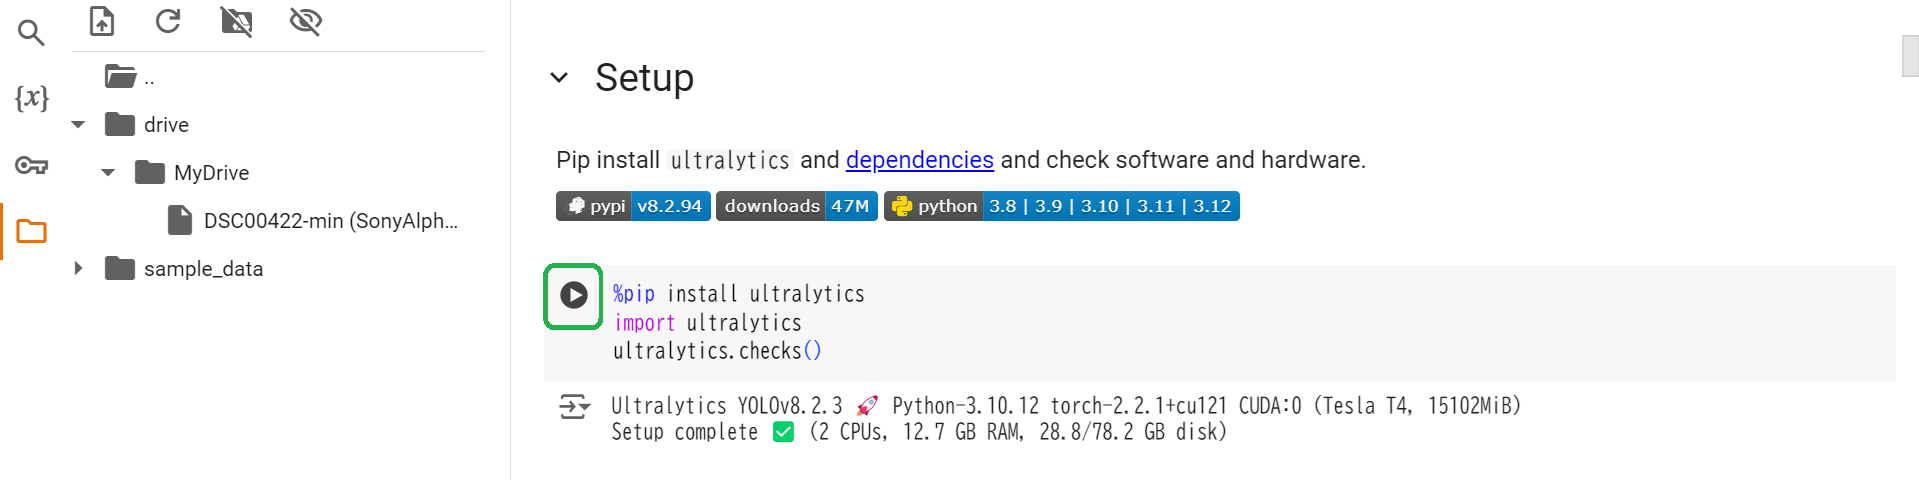Click the pypi v8.2.94 badge

(633, 206)
